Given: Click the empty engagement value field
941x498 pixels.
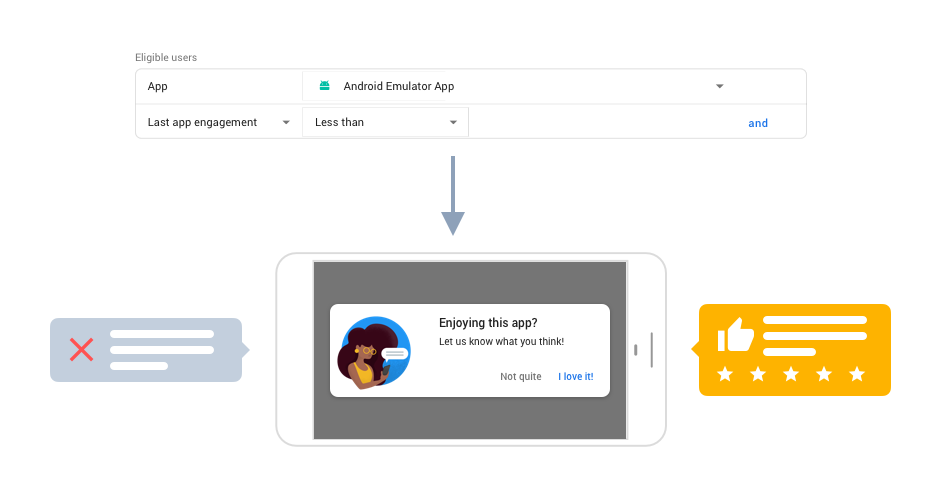Looking at the screenshot, I should point(600,122).
